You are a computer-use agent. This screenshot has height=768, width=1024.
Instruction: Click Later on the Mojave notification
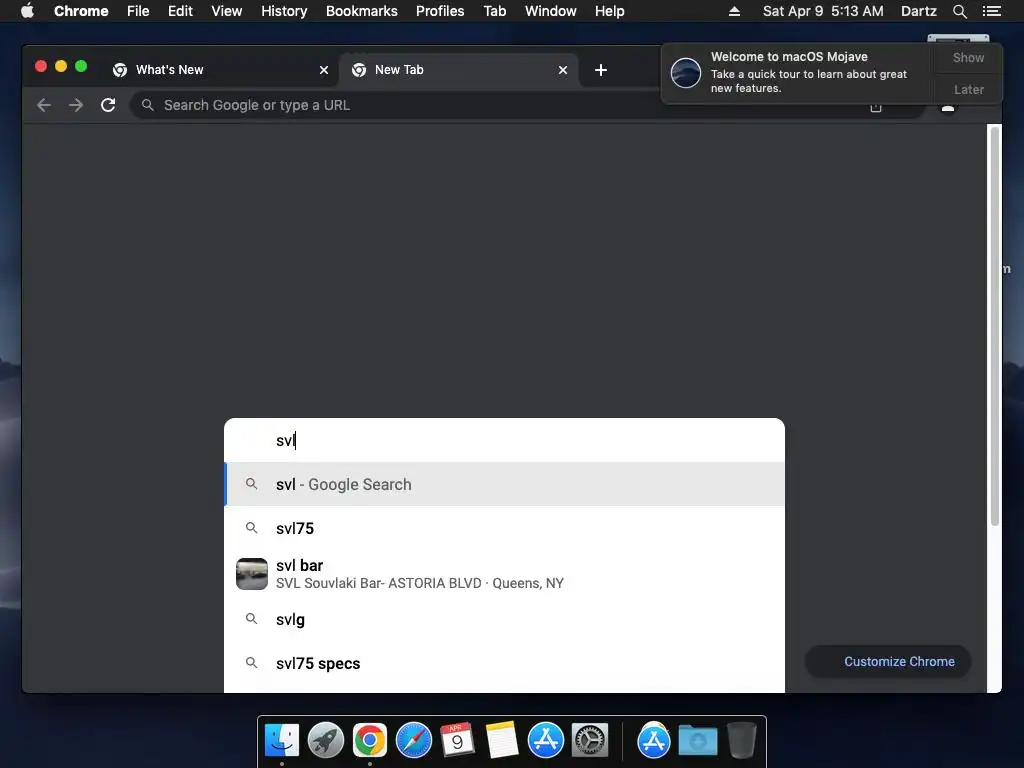click(968, 89)
